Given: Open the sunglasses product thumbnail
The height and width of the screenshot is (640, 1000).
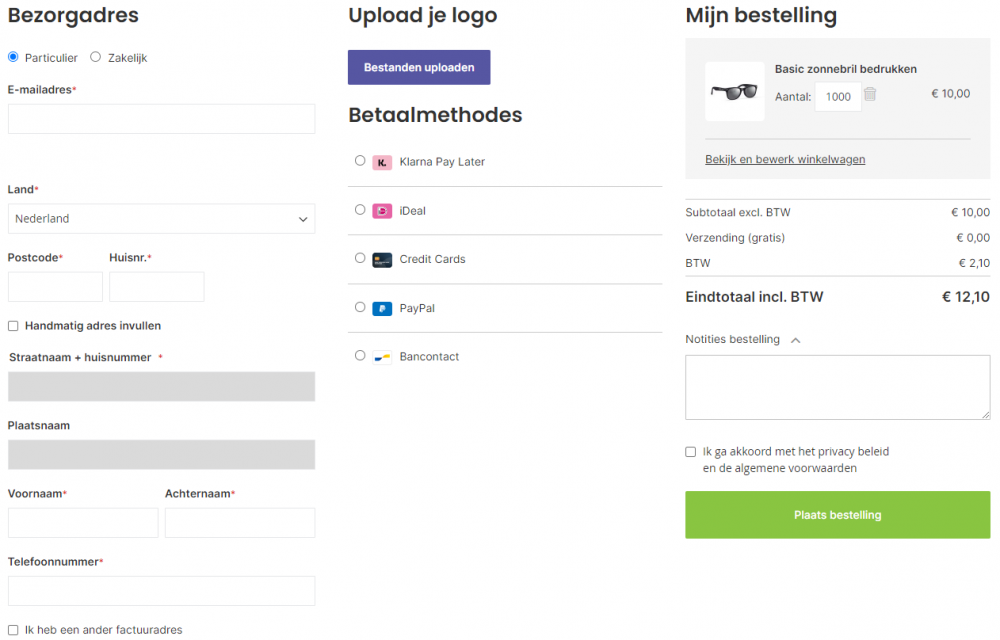Looking at the screenshot, I should 735,92.
